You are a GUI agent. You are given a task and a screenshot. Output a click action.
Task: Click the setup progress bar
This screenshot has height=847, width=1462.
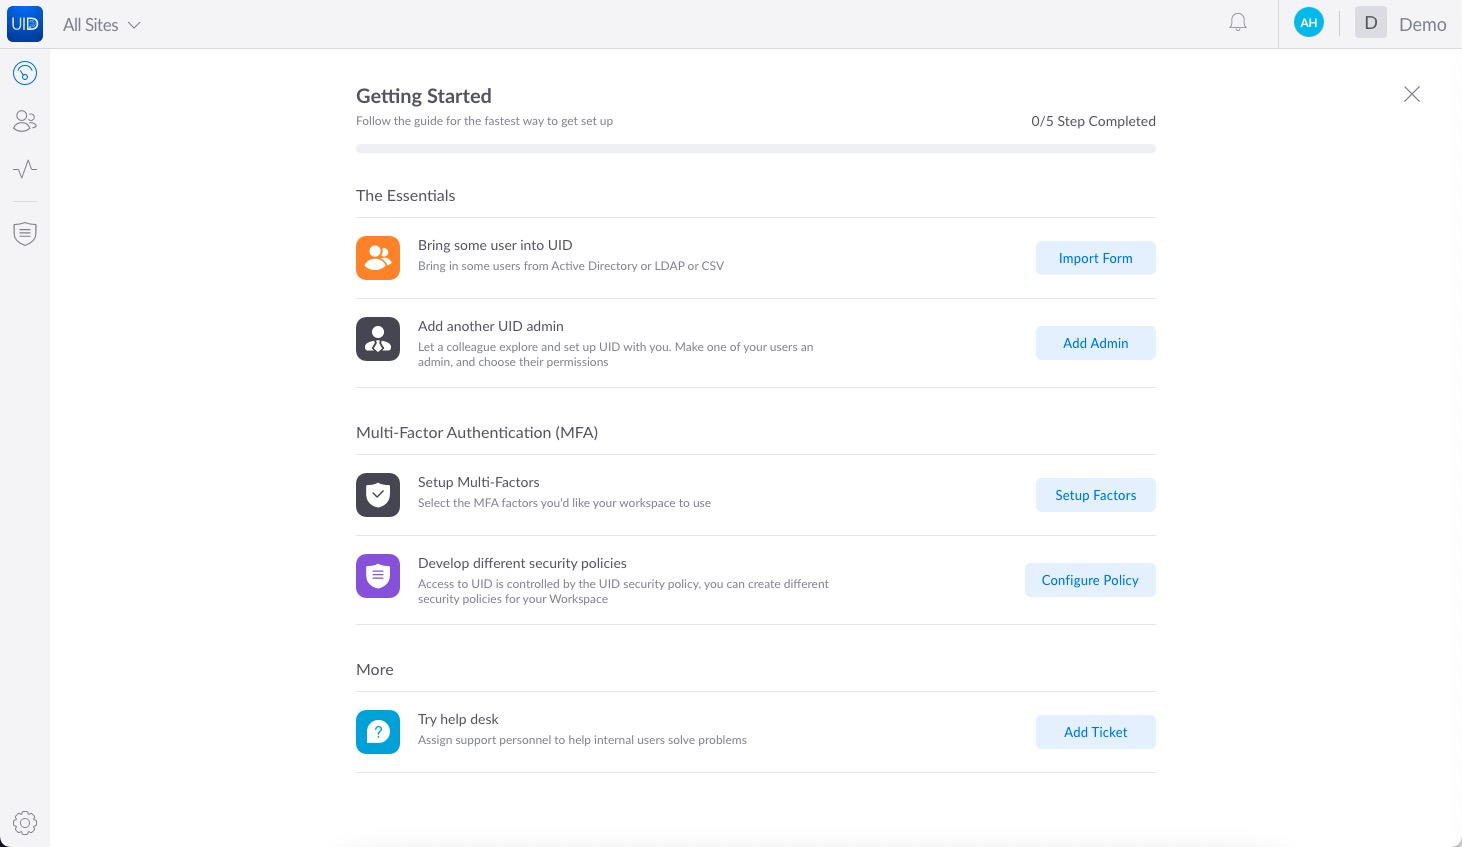756,149
